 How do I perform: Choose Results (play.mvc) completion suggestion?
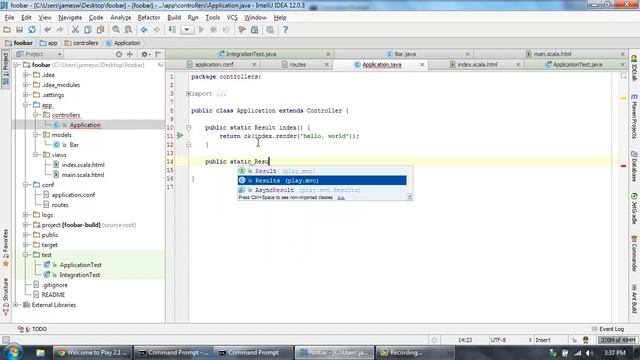tap(322, 180)
